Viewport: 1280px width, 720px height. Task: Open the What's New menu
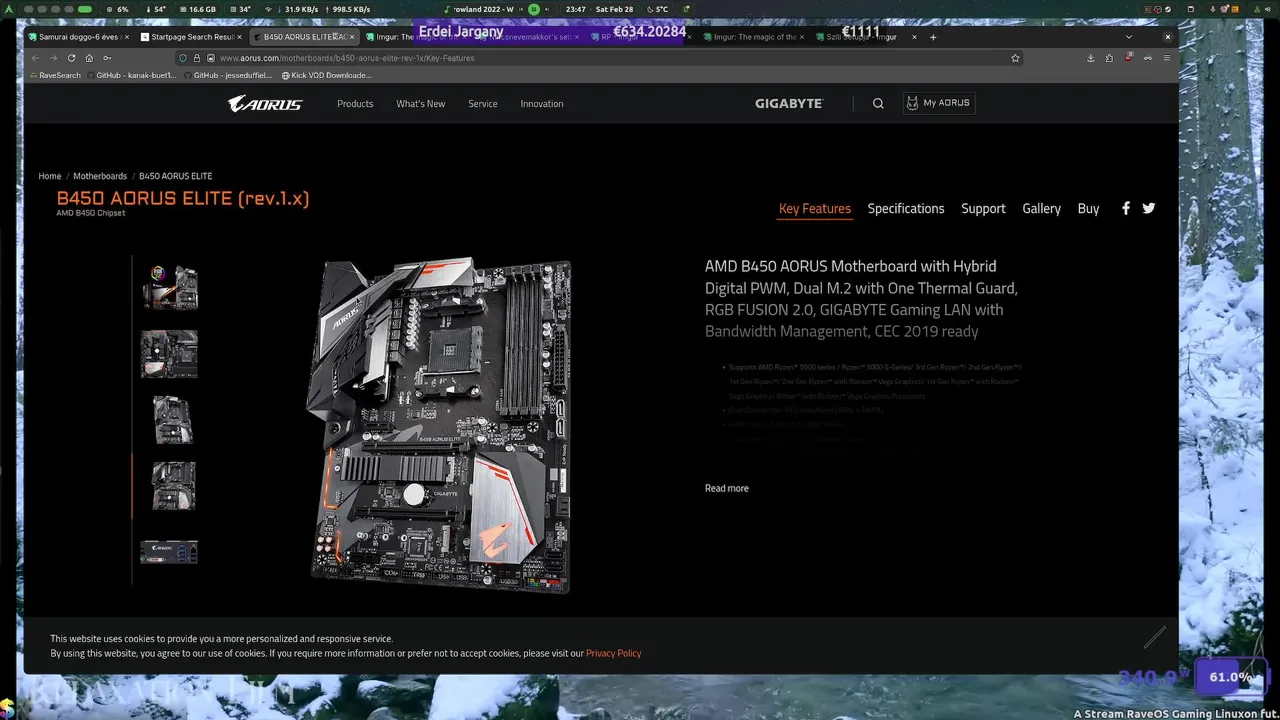tap(421, 104)
